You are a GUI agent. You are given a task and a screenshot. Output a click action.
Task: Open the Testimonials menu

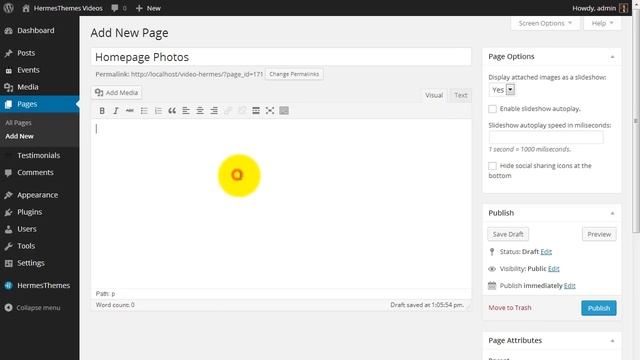point(40,156)
